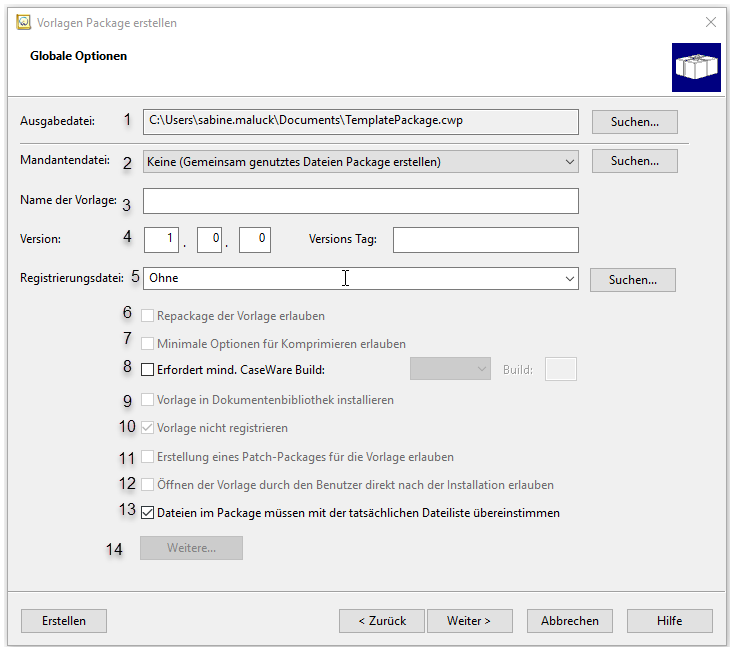Go to next step with Weiter

[x=470, y=621]
